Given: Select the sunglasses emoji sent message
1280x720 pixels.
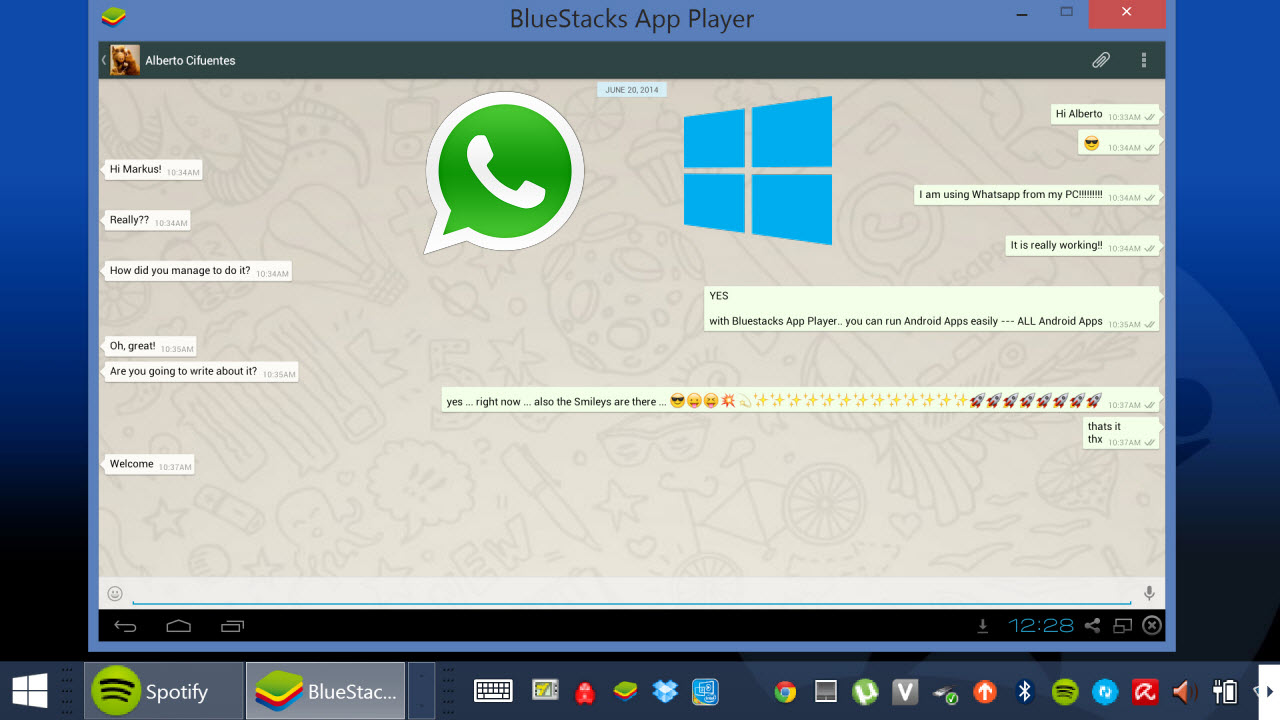Looking at the screenshot, I should click(1120, 145).
